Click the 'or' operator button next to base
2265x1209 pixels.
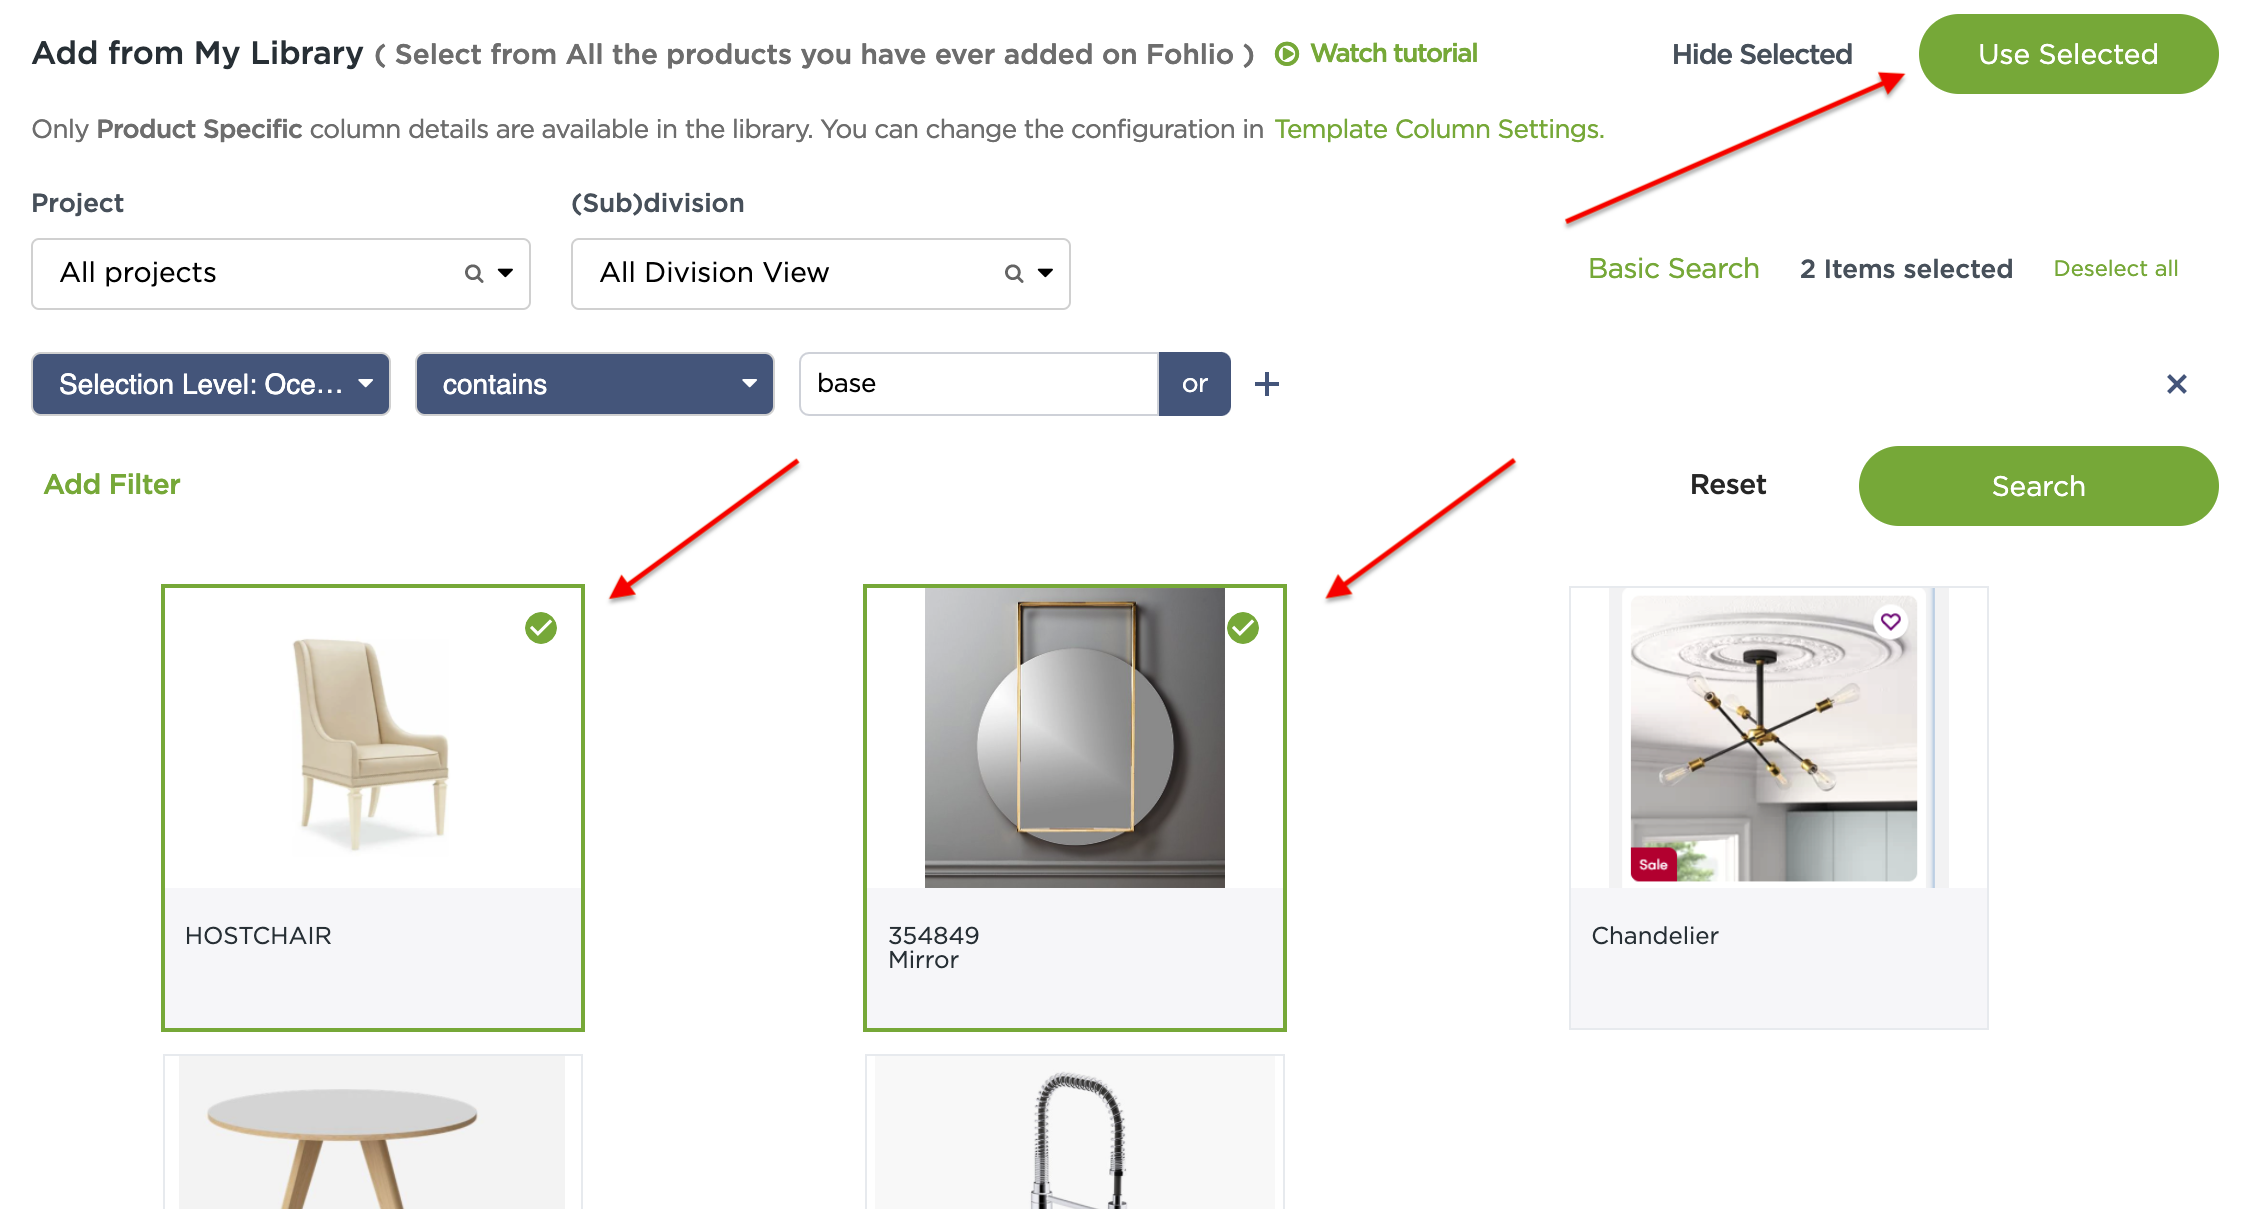[1194, 383]
